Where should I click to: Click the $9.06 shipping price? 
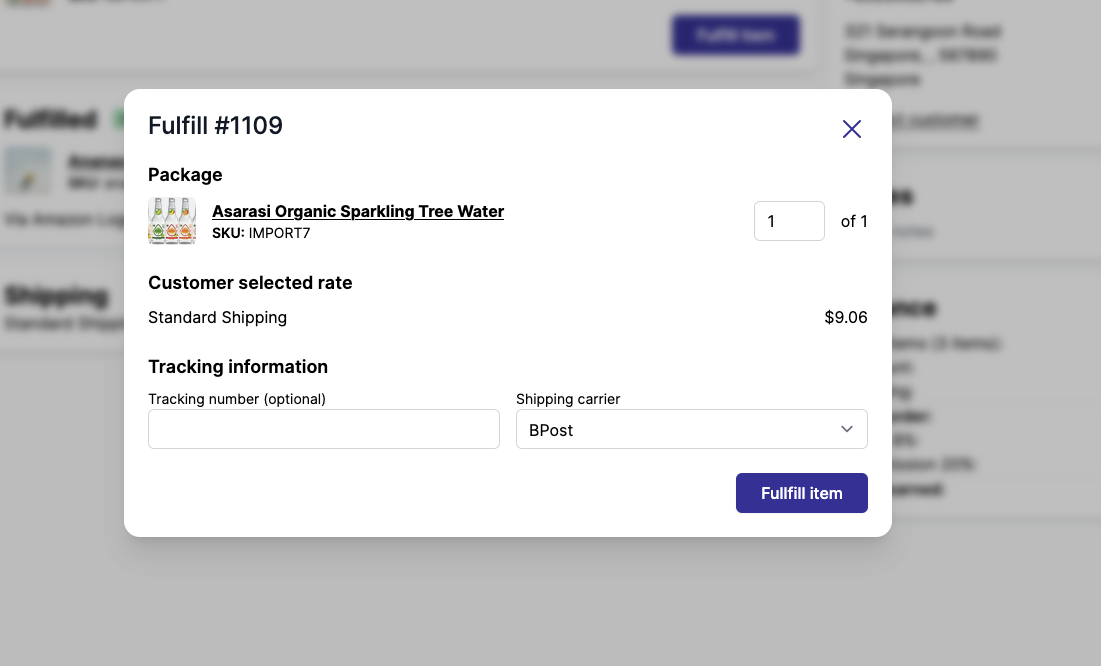pos(846,317)
